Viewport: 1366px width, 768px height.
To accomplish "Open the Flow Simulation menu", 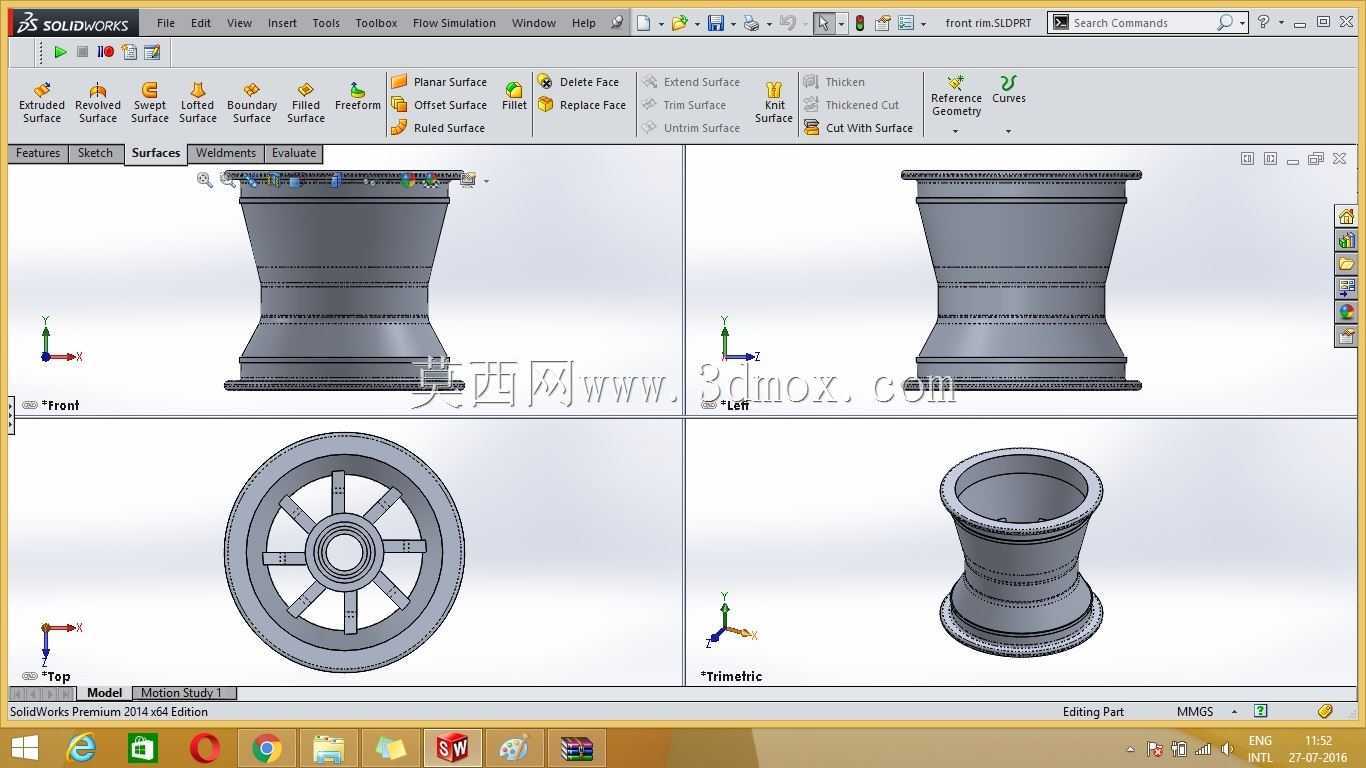I will pos(454,23).
